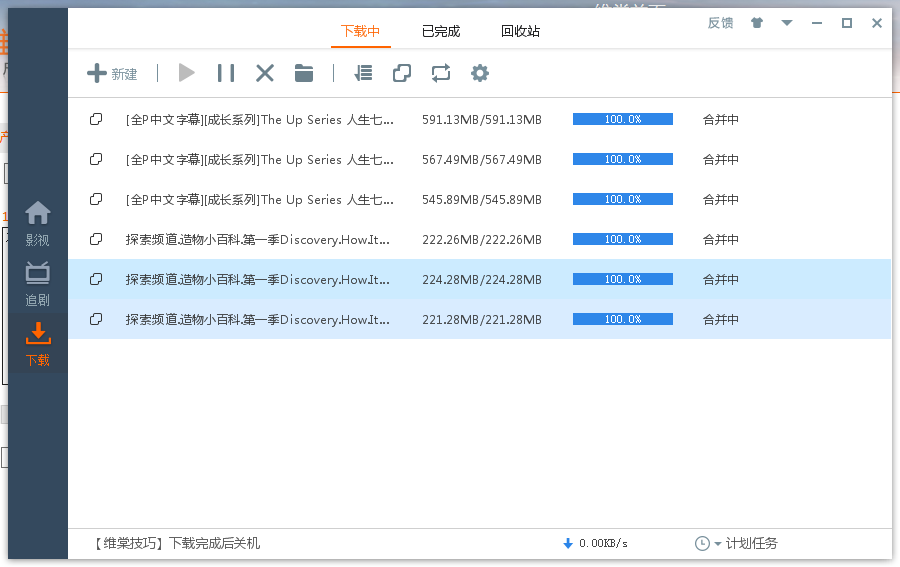900x567 pixels.
Task: Expand the title bar dropdown arrow menu
Action: pos(787,23)
